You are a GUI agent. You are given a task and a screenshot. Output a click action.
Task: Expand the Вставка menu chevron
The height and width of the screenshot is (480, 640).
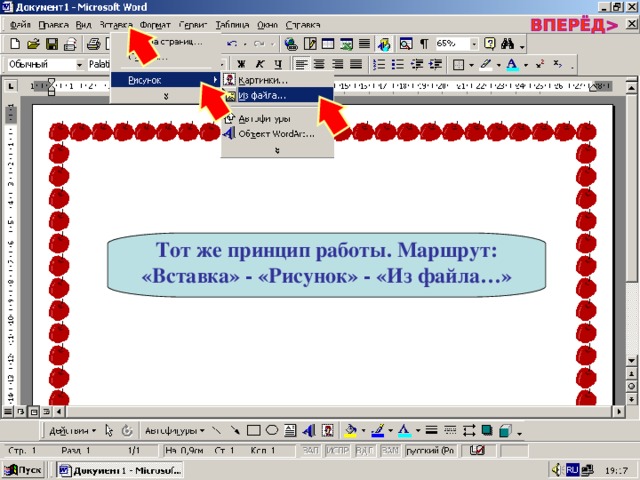click(166, 96)
